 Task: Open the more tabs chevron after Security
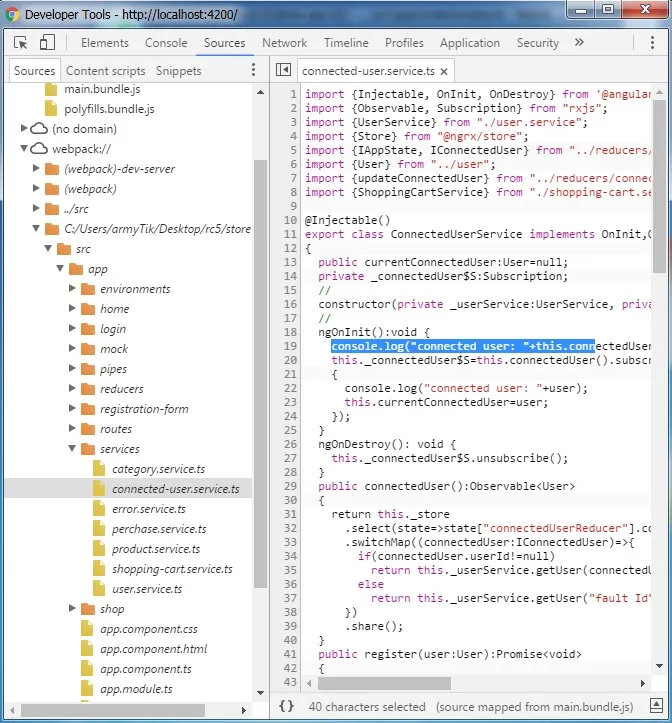click(579, 42)
